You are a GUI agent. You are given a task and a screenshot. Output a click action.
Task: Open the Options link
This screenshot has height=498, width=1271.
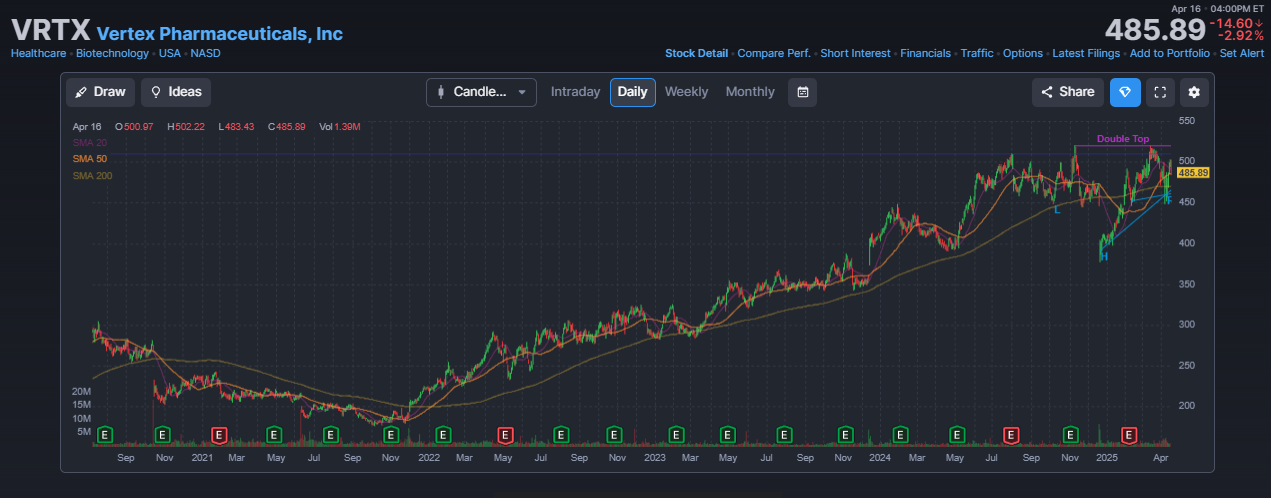click(x=1023, y=54)
